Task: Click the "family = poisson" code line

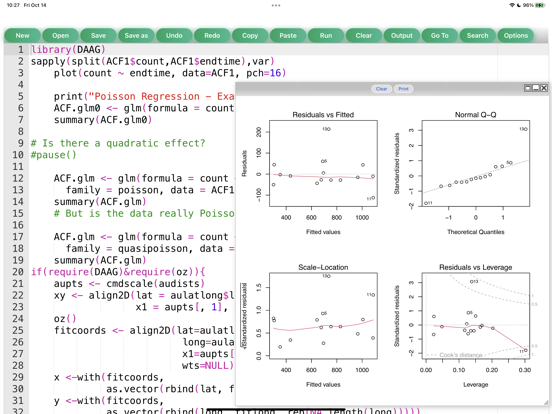Action: point(150,190)
